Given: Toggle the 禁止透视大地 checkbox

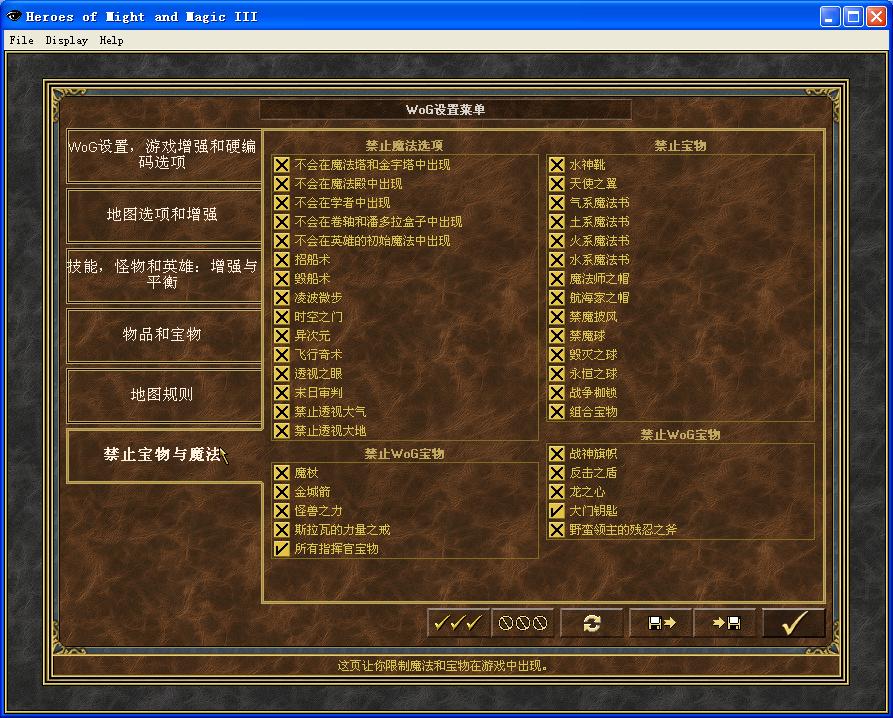Looking at the screenshot, I should 281,430.
